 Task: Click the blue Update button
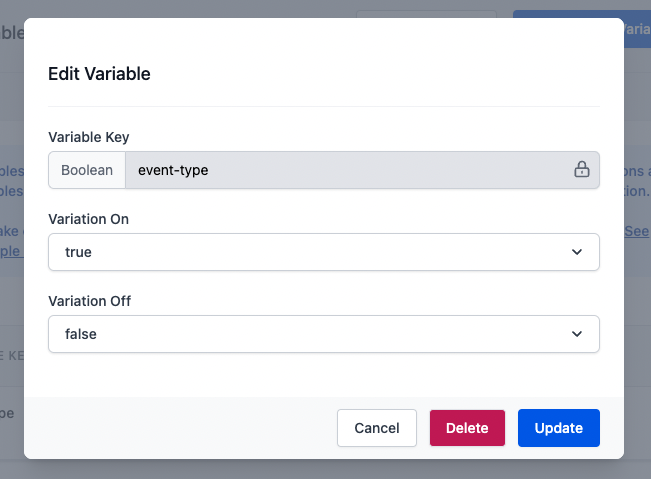(558, 428)
